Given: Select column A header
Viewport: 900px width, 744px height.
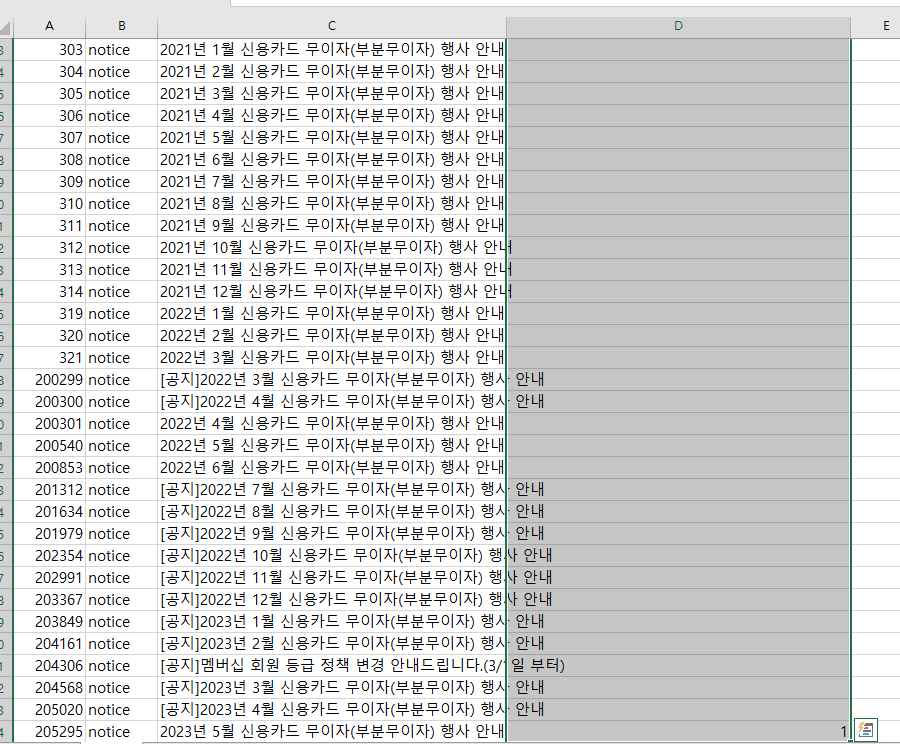Looking at the screenshot, I should coord(49,26).
